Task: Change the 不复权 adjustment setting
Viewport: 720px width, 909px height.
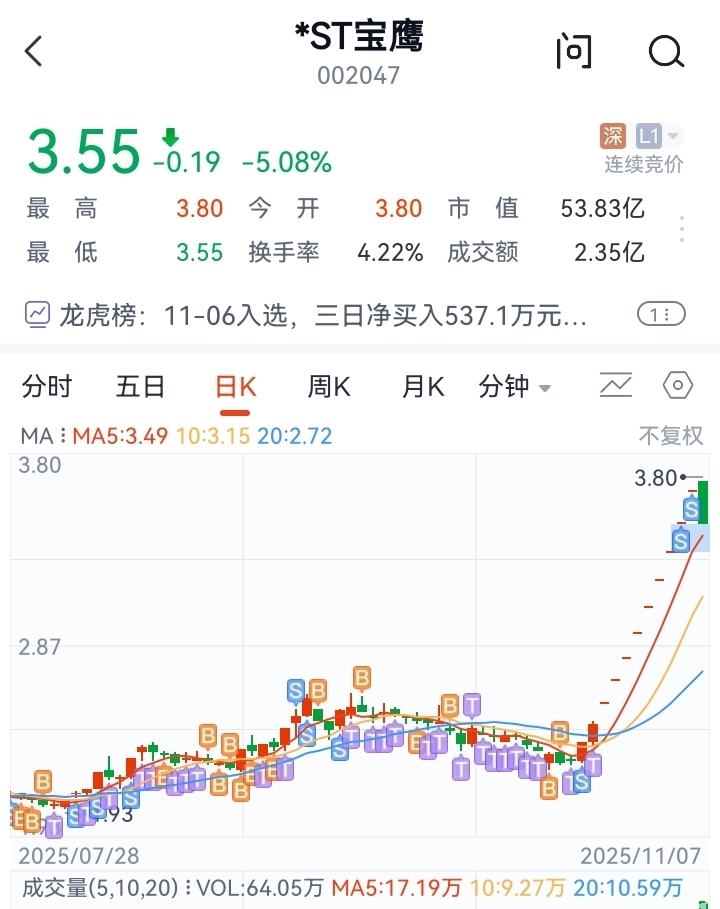Action: (x=671, y=436)
